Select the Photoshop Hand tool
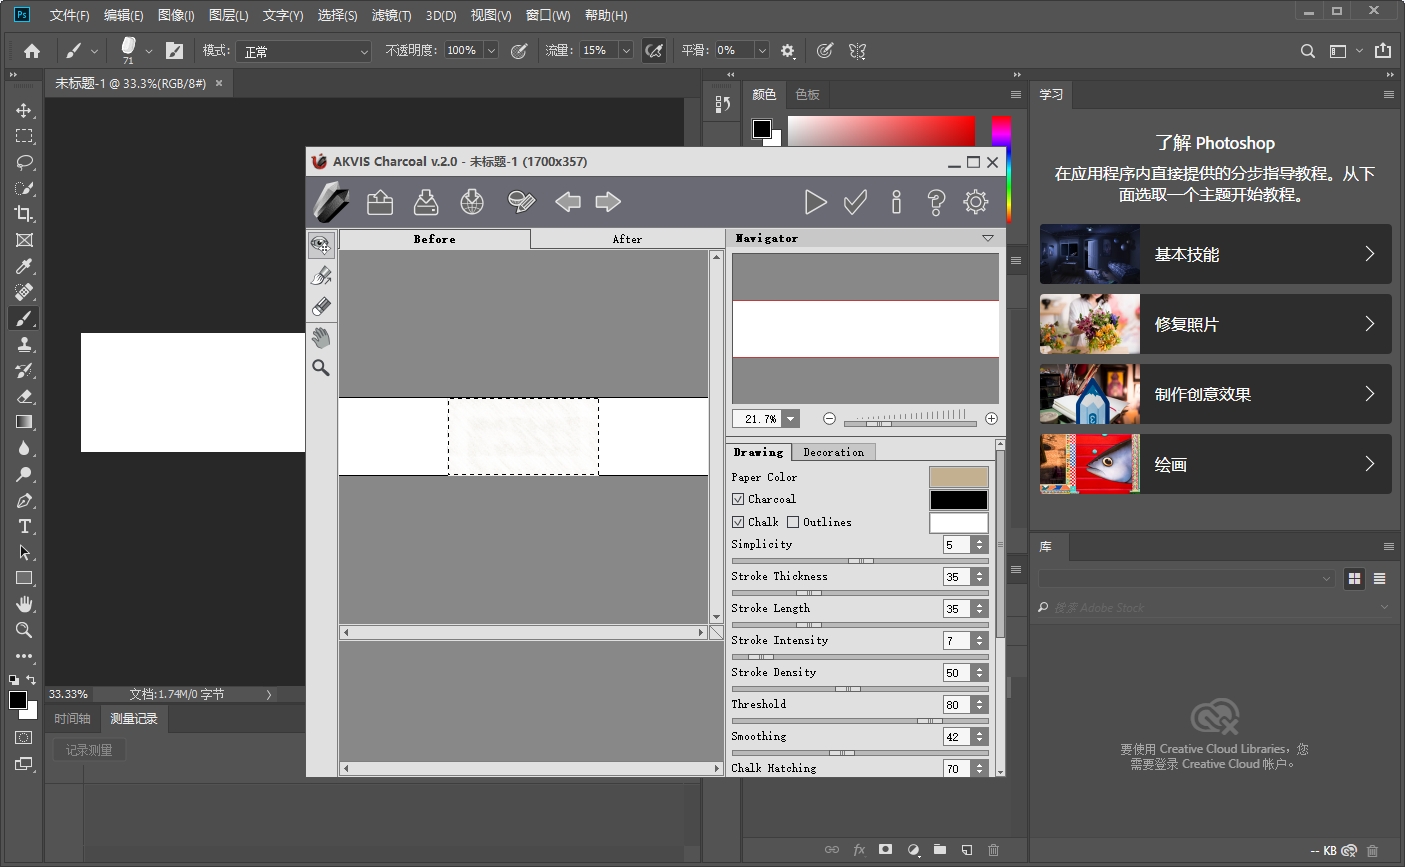The height and width of the screenshot is (867, 1405). point(24,604)
